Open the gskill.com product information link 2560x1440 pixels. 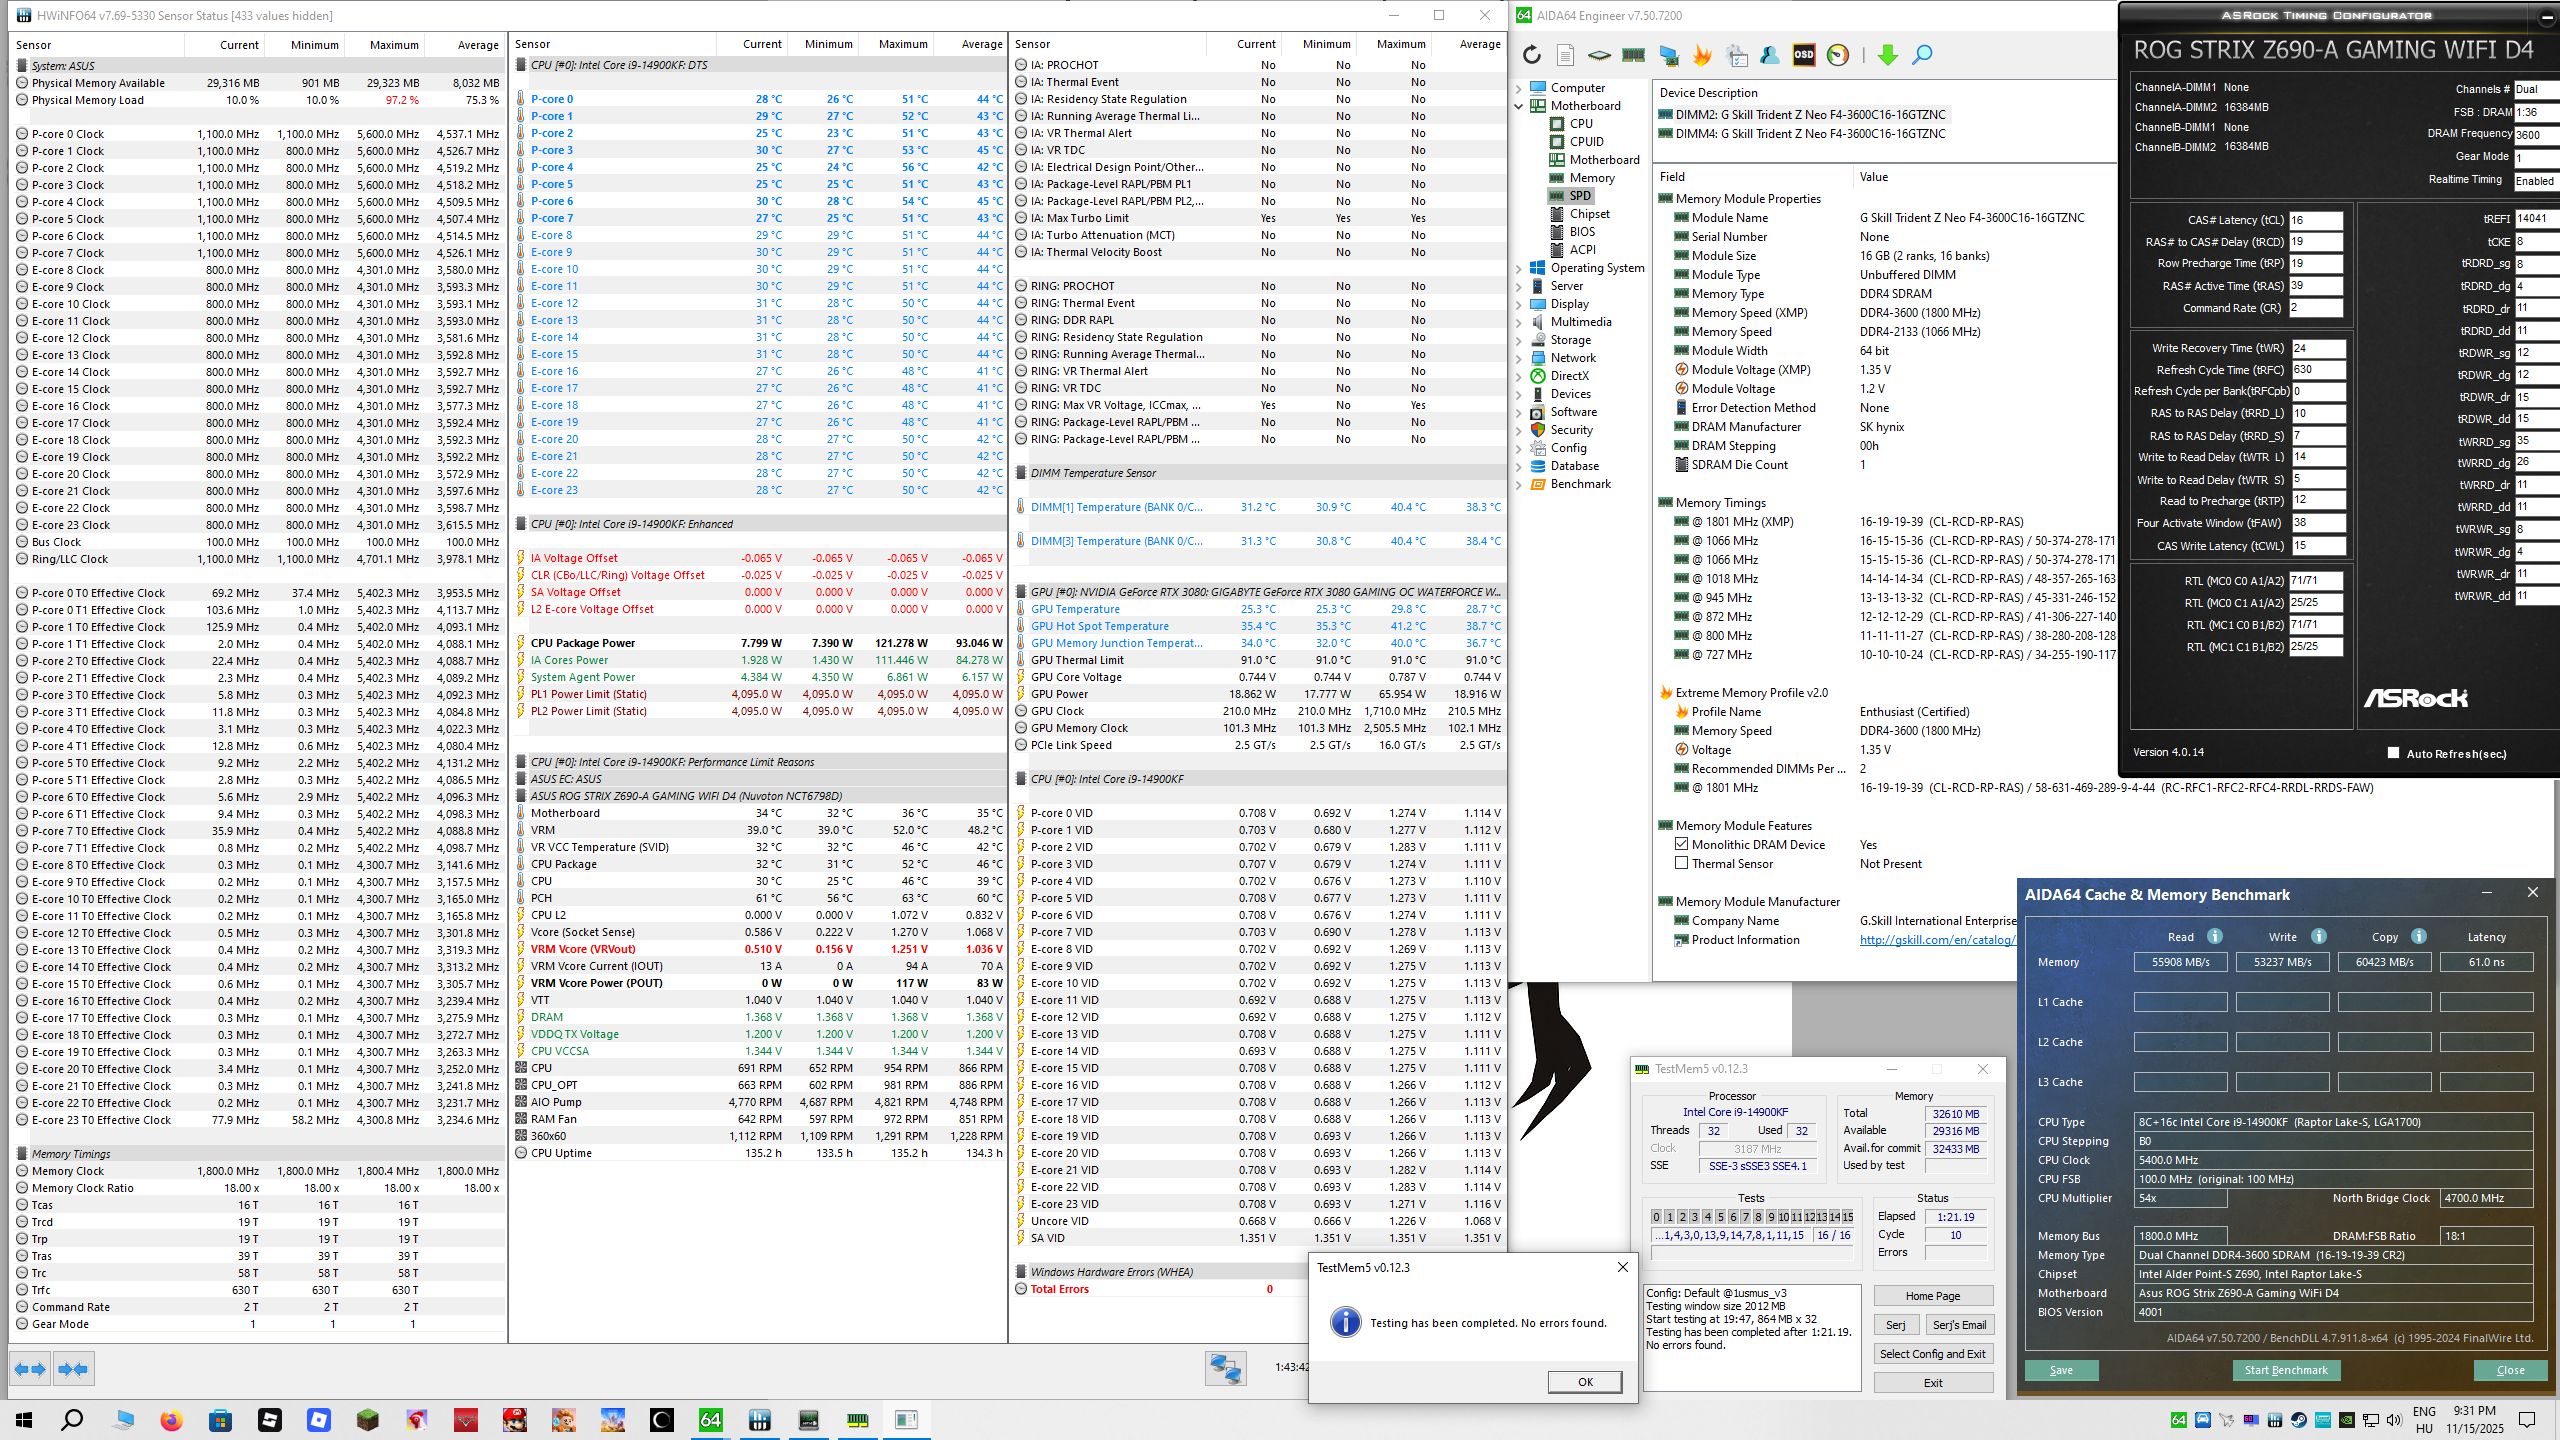pyautogui.click(x=1936, y=940)
